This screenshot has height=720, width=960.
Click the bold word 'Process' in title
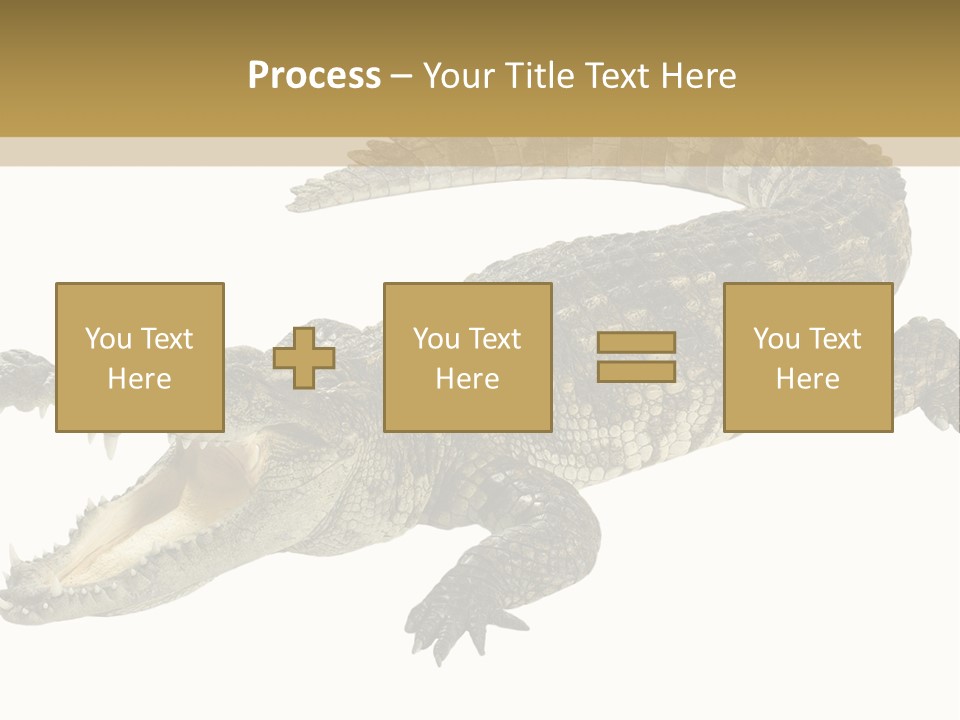[314, 75]
